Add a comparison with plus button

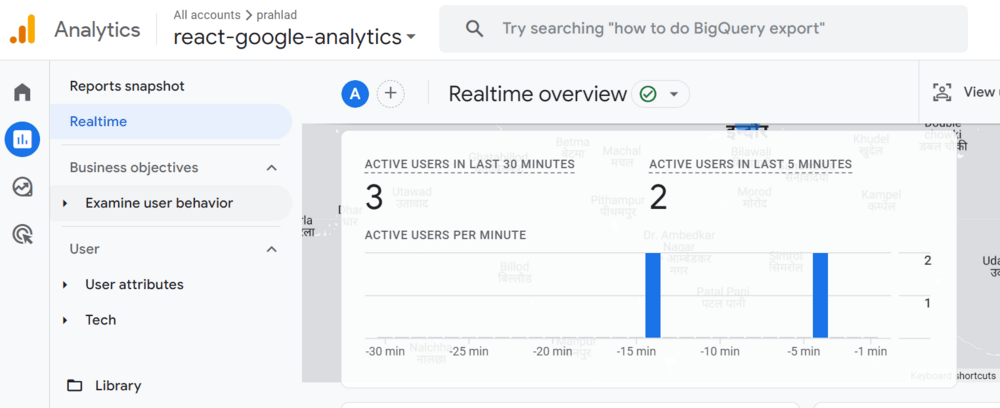[x=390, y=94]
